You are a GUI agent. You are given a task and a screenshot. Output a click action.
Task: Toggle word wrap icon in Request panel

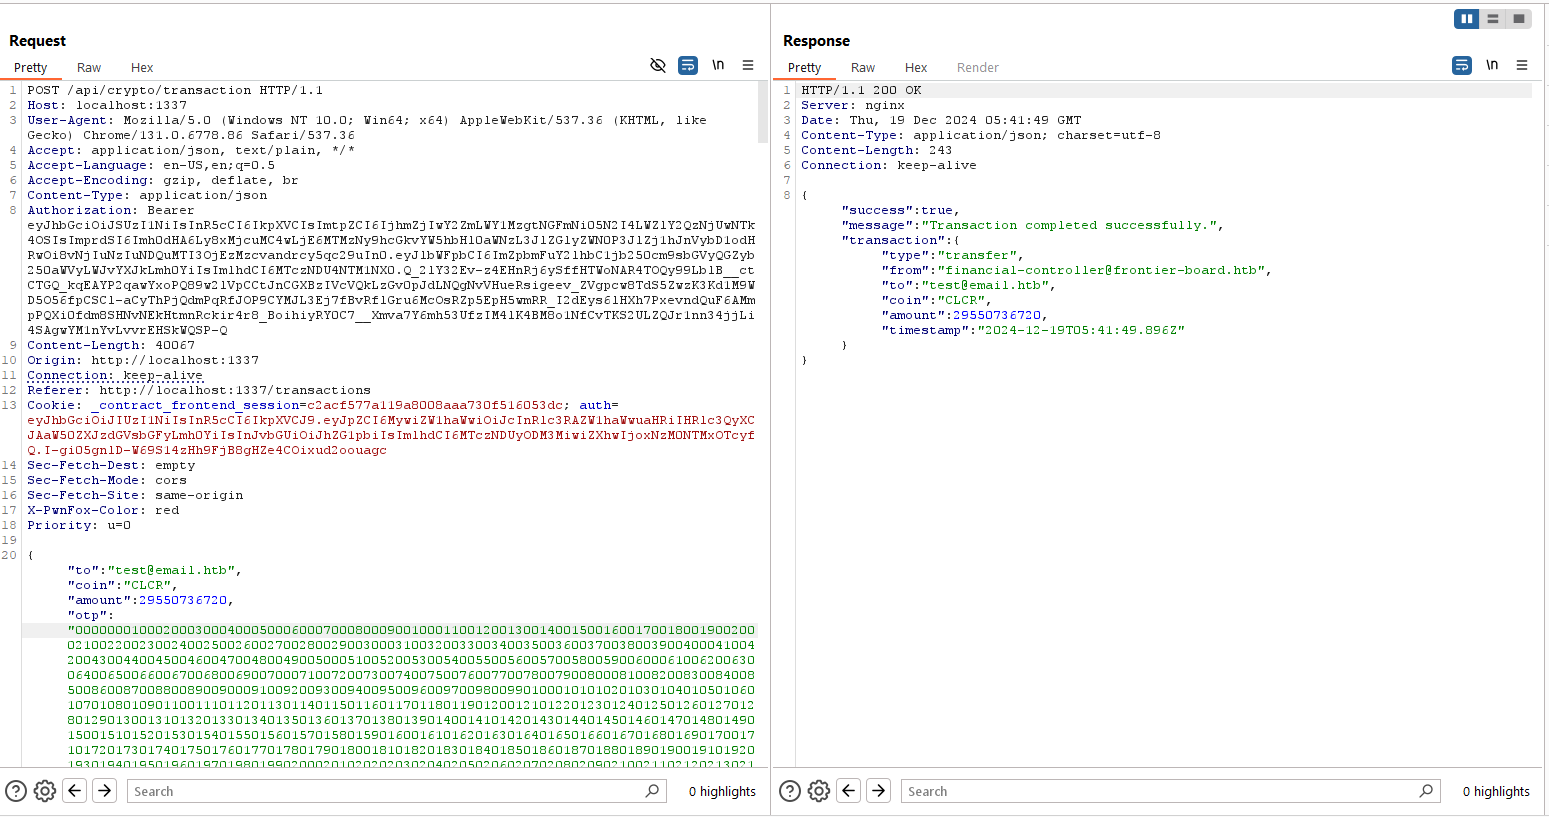pyautogui.click(x=688, y=65)
